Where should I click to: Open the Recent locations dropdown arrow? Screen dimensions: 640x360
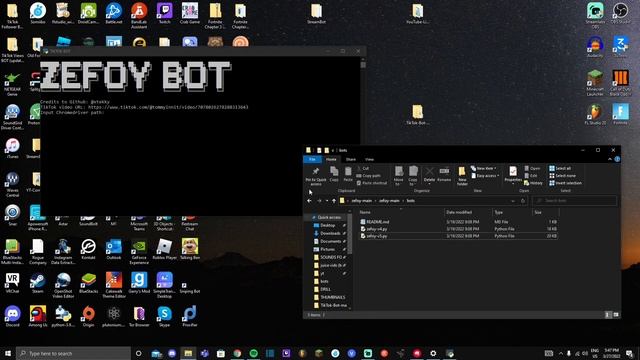pos(327,201)
